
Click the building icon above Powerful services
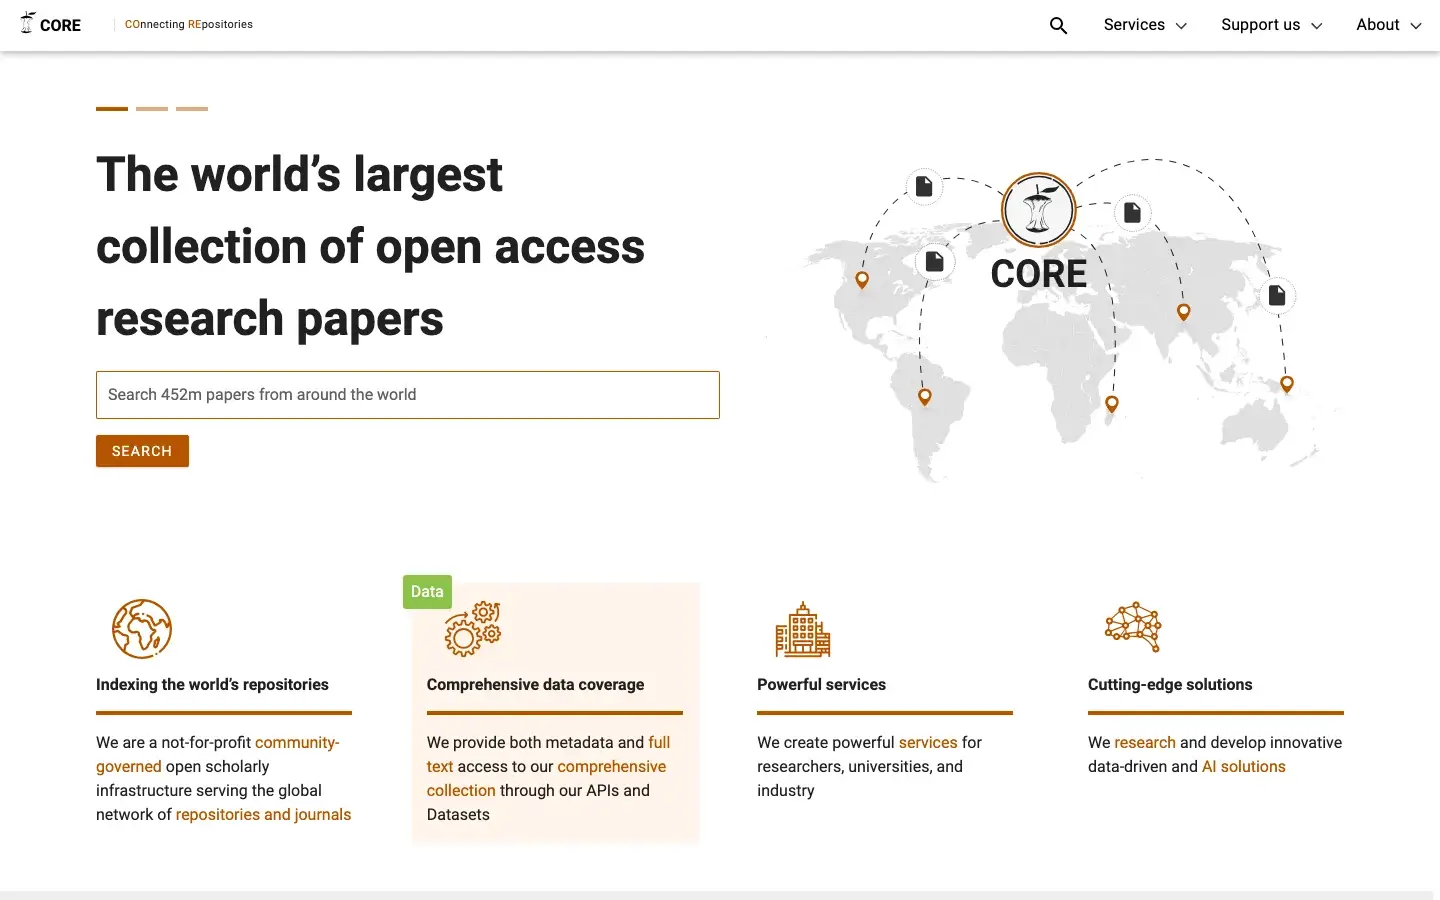click(x=803, y=629)
